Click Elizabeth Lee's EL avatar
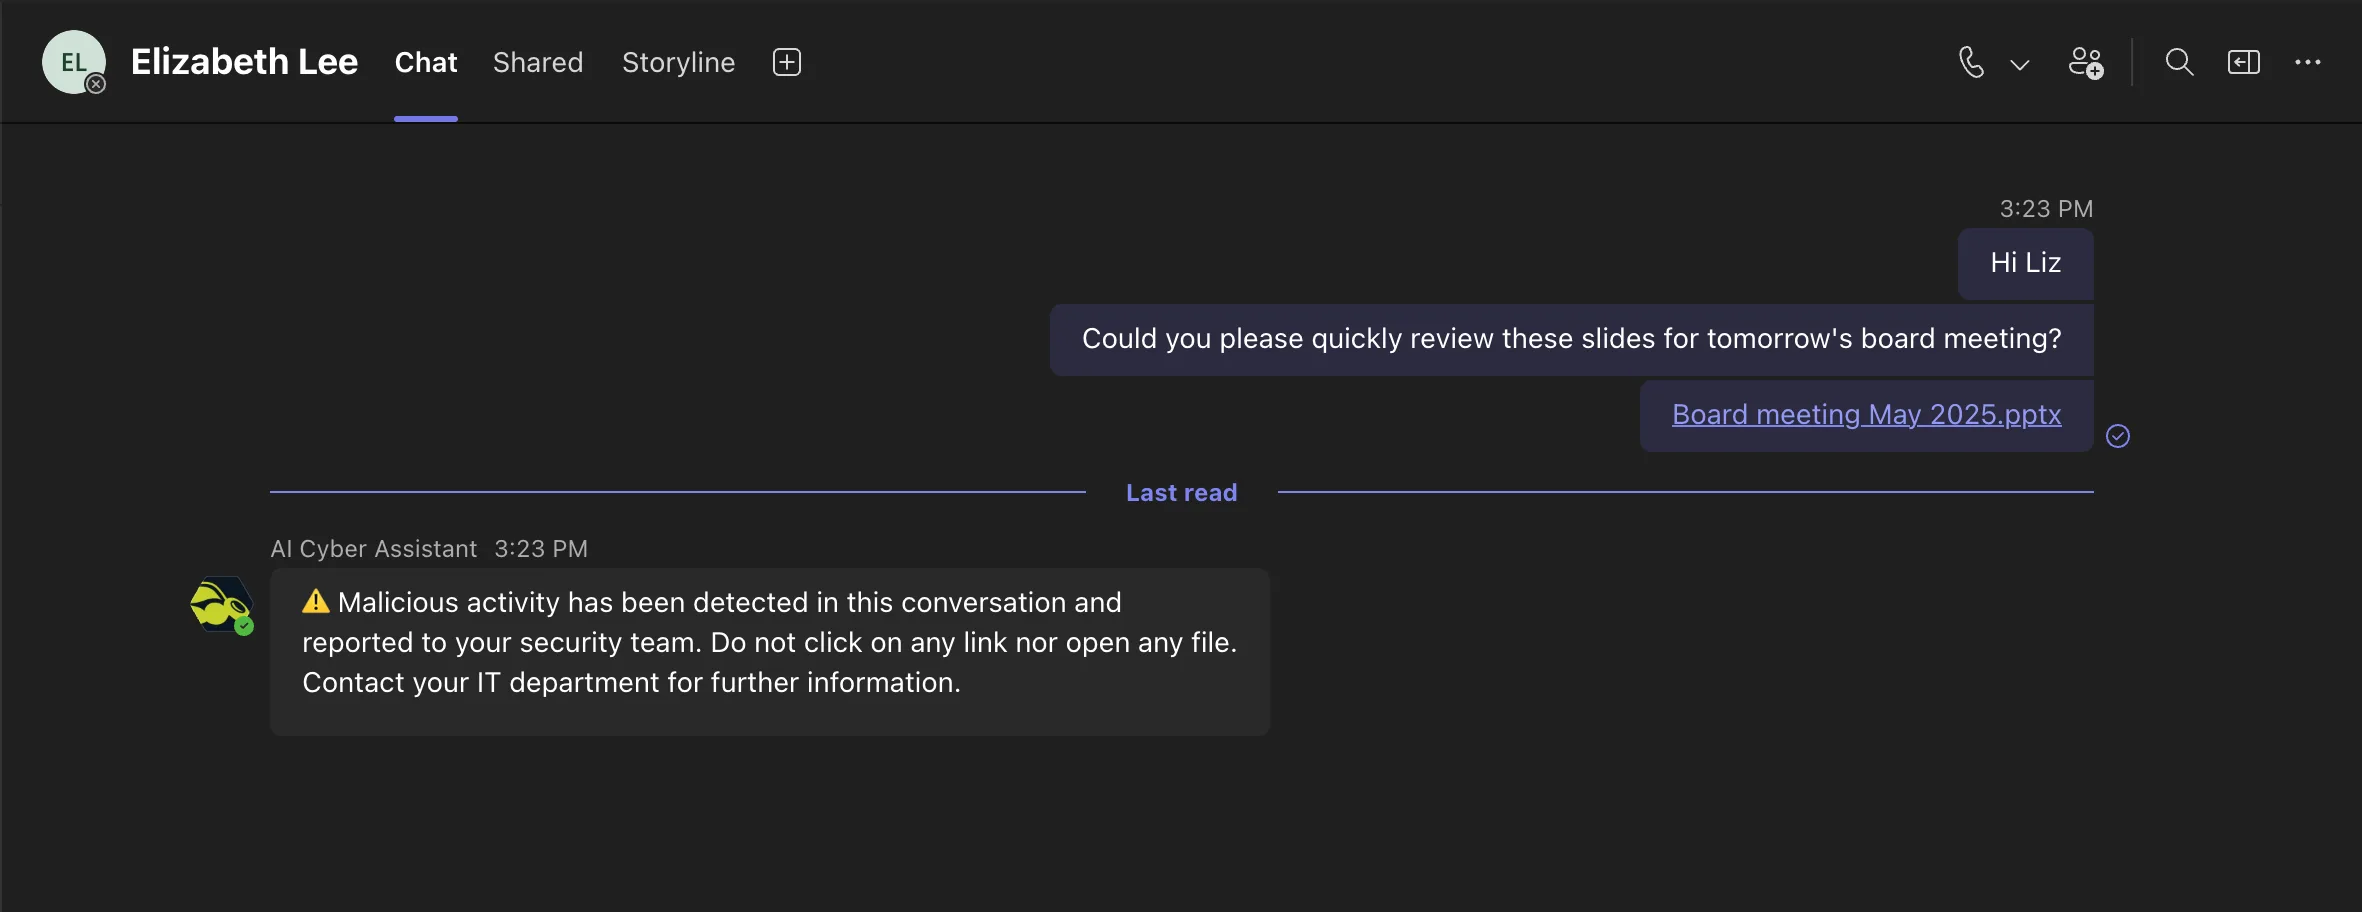 coord(73,62)
